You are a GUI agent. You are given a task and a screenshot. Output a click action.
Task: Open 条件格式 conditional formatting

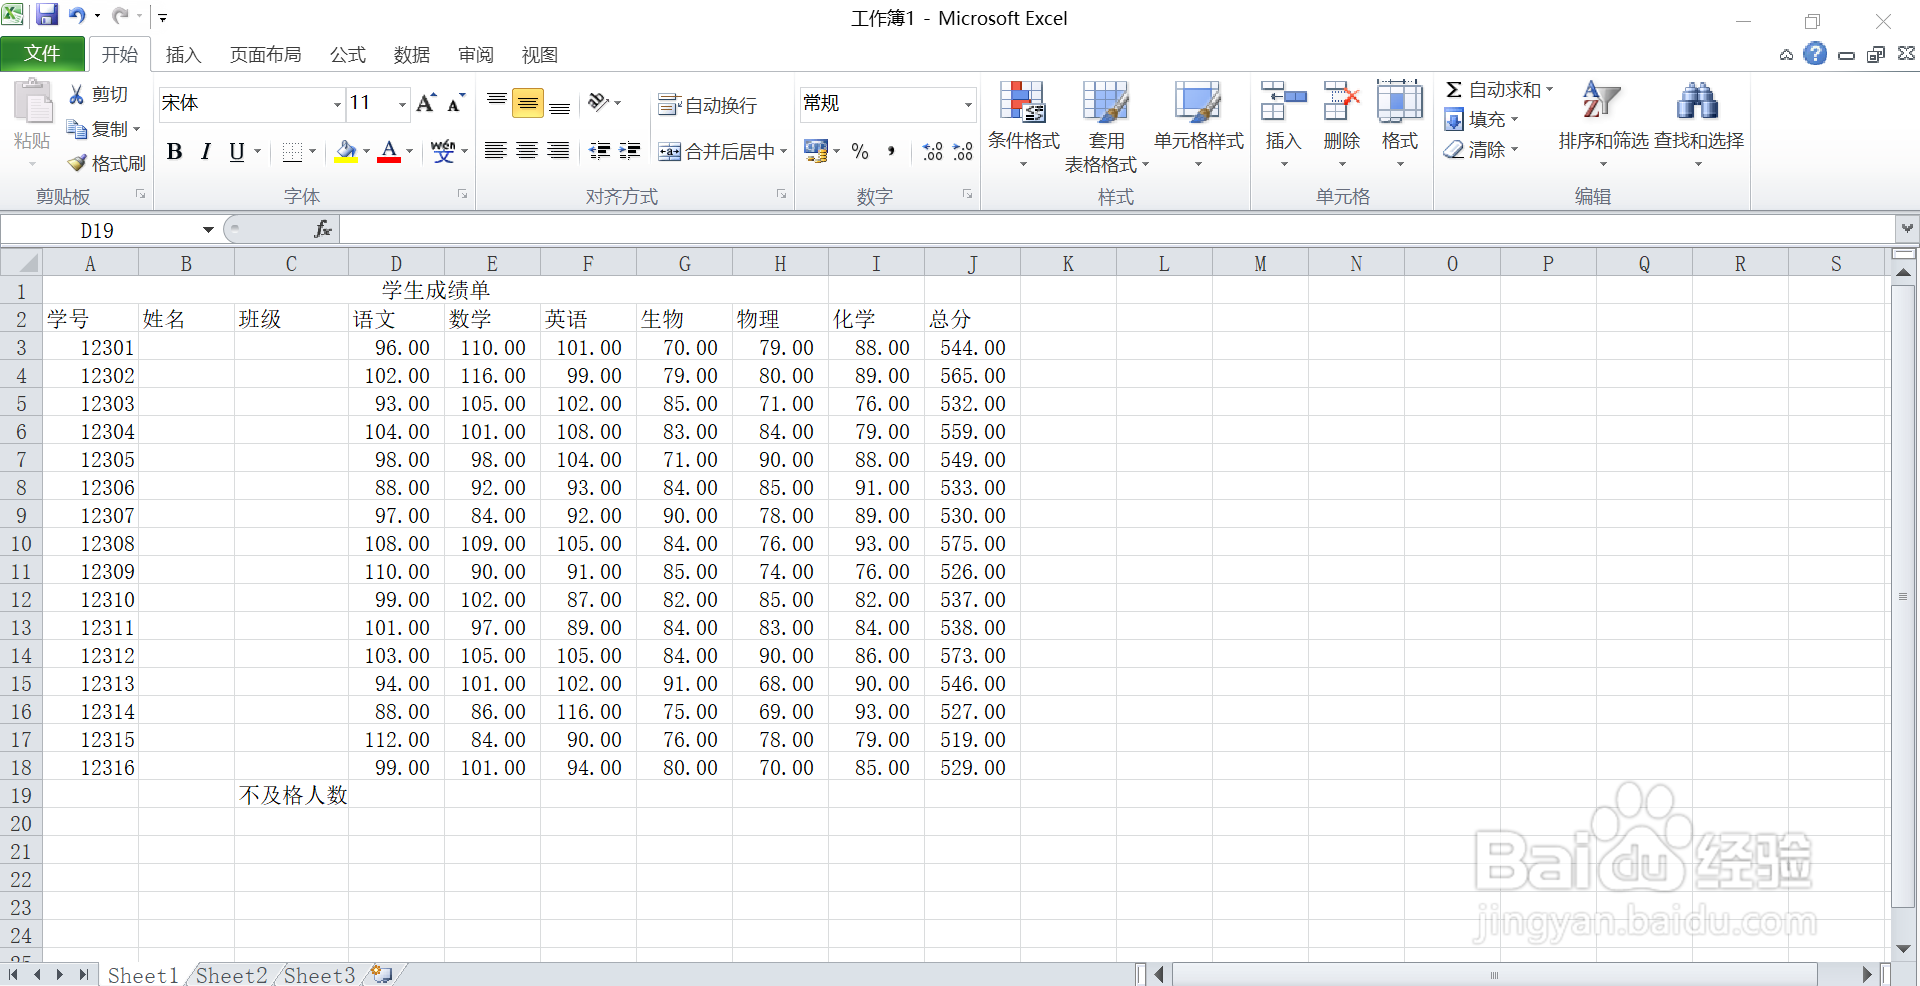pos(1023,124)
